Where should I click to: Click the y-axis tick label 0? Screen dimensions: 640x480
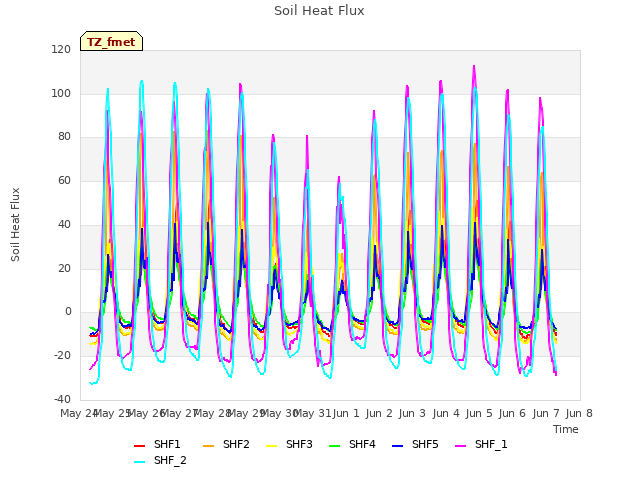68,312
